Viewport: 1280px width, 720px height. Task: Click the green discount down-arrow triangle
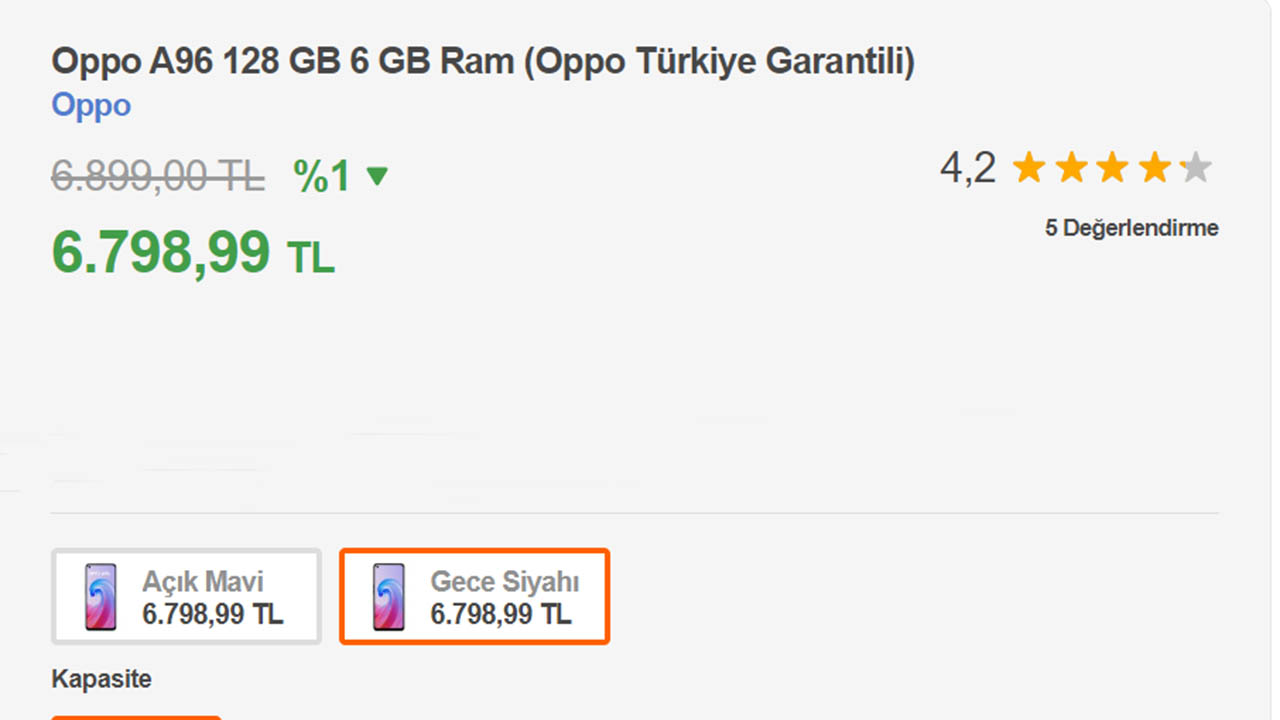point(377,177)
